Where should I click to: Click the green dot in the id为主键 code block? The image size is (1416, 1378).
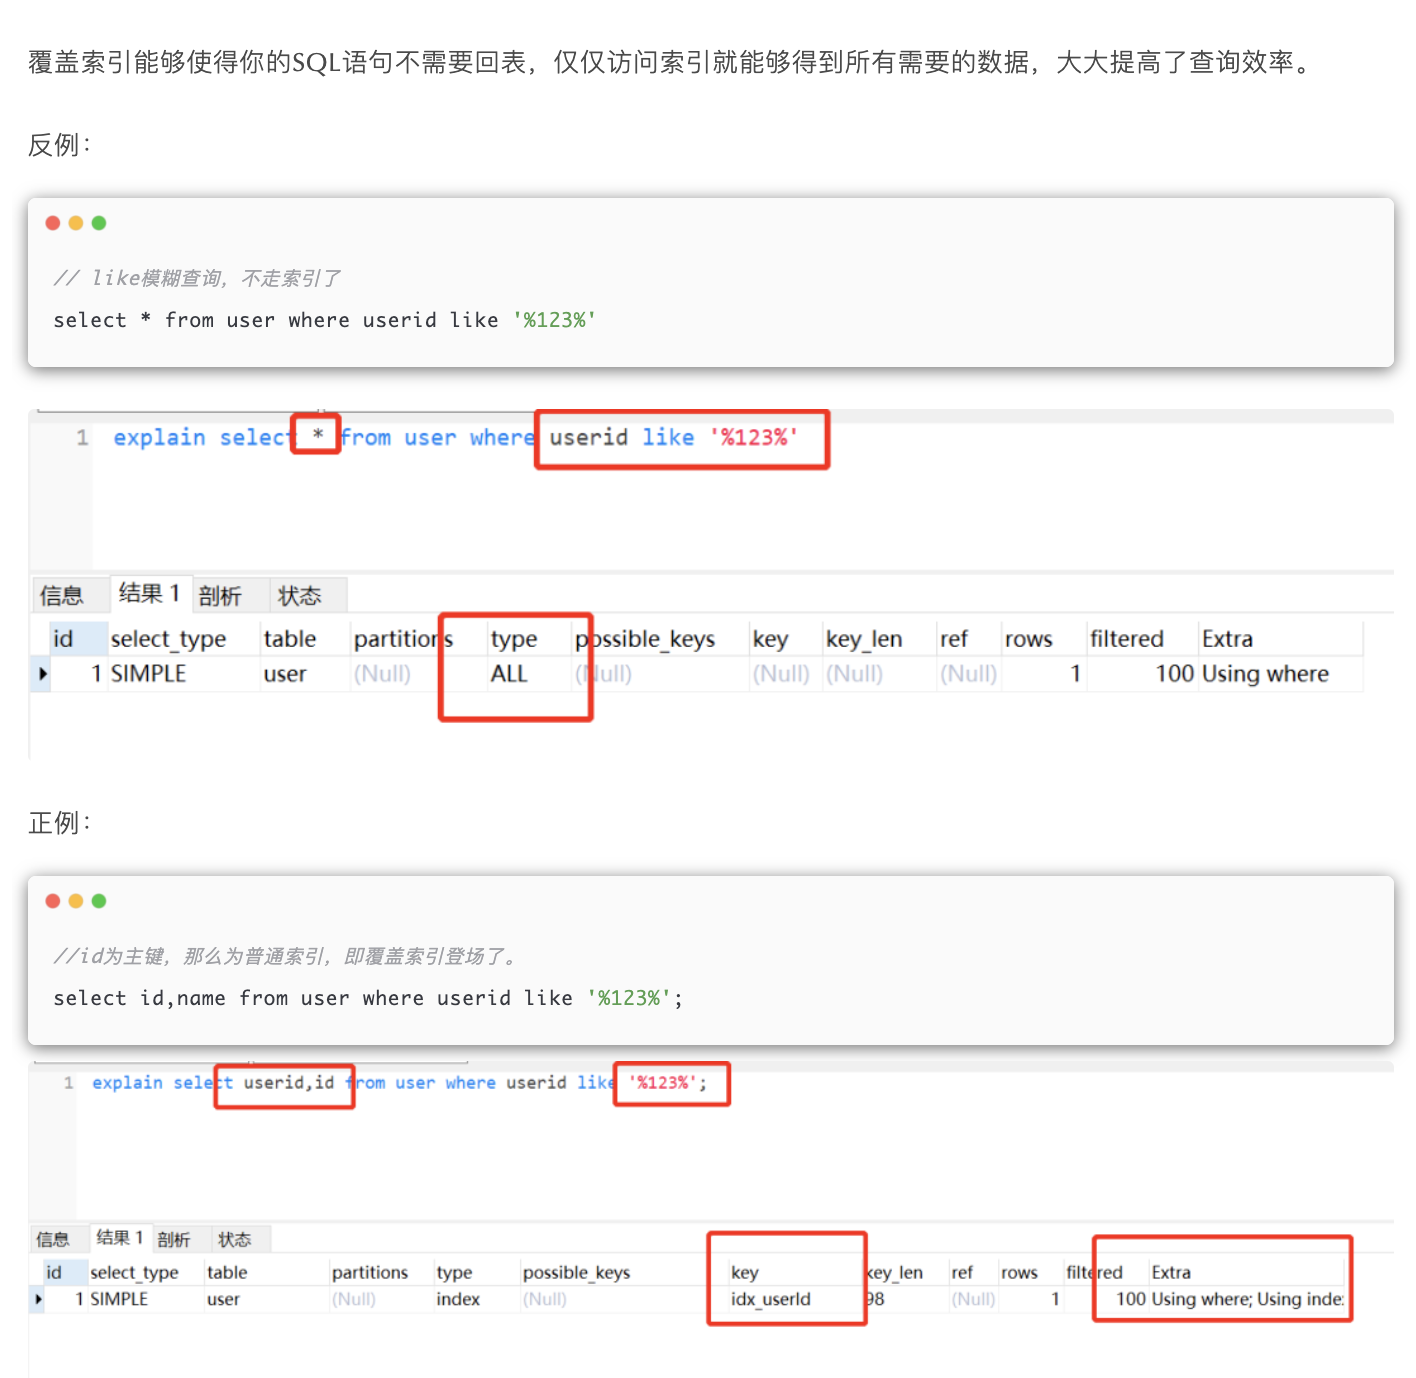click(x=99, y=901)
